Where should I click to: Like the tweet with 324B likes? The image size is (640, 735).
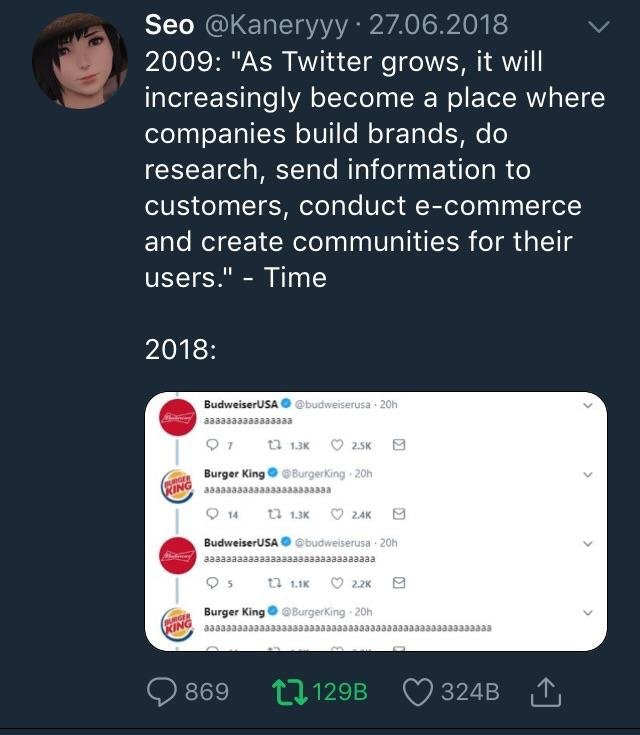coord(418,691)
